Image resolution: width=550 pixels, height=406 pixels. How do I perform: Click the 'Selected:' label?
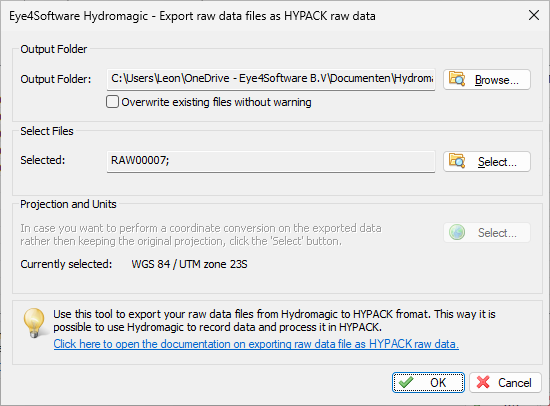click(x=42, y=160)
